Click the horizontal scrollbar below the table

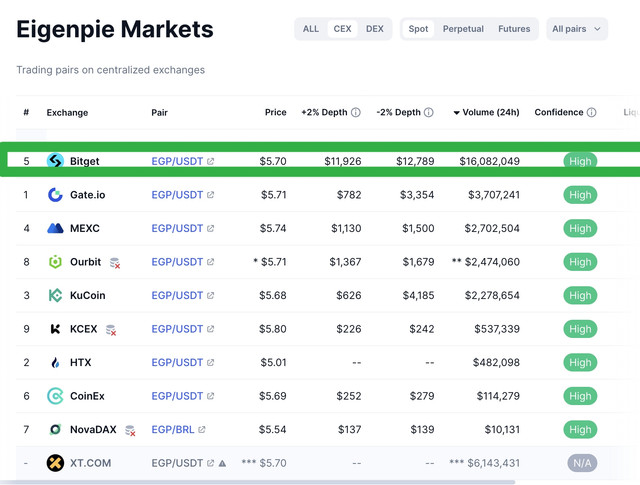(x=258, y=482)
